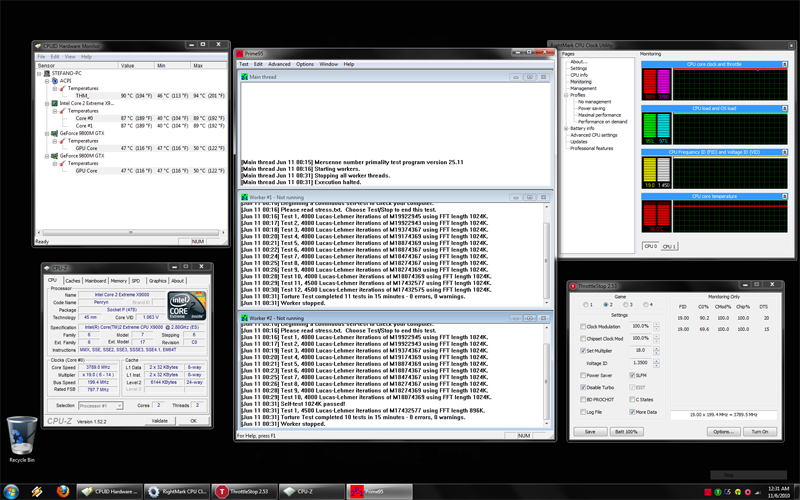Select Game profile 1 radio button in ThrottleStop
The height and width of the screenshot is (500, 800).
tap(585, 305)
